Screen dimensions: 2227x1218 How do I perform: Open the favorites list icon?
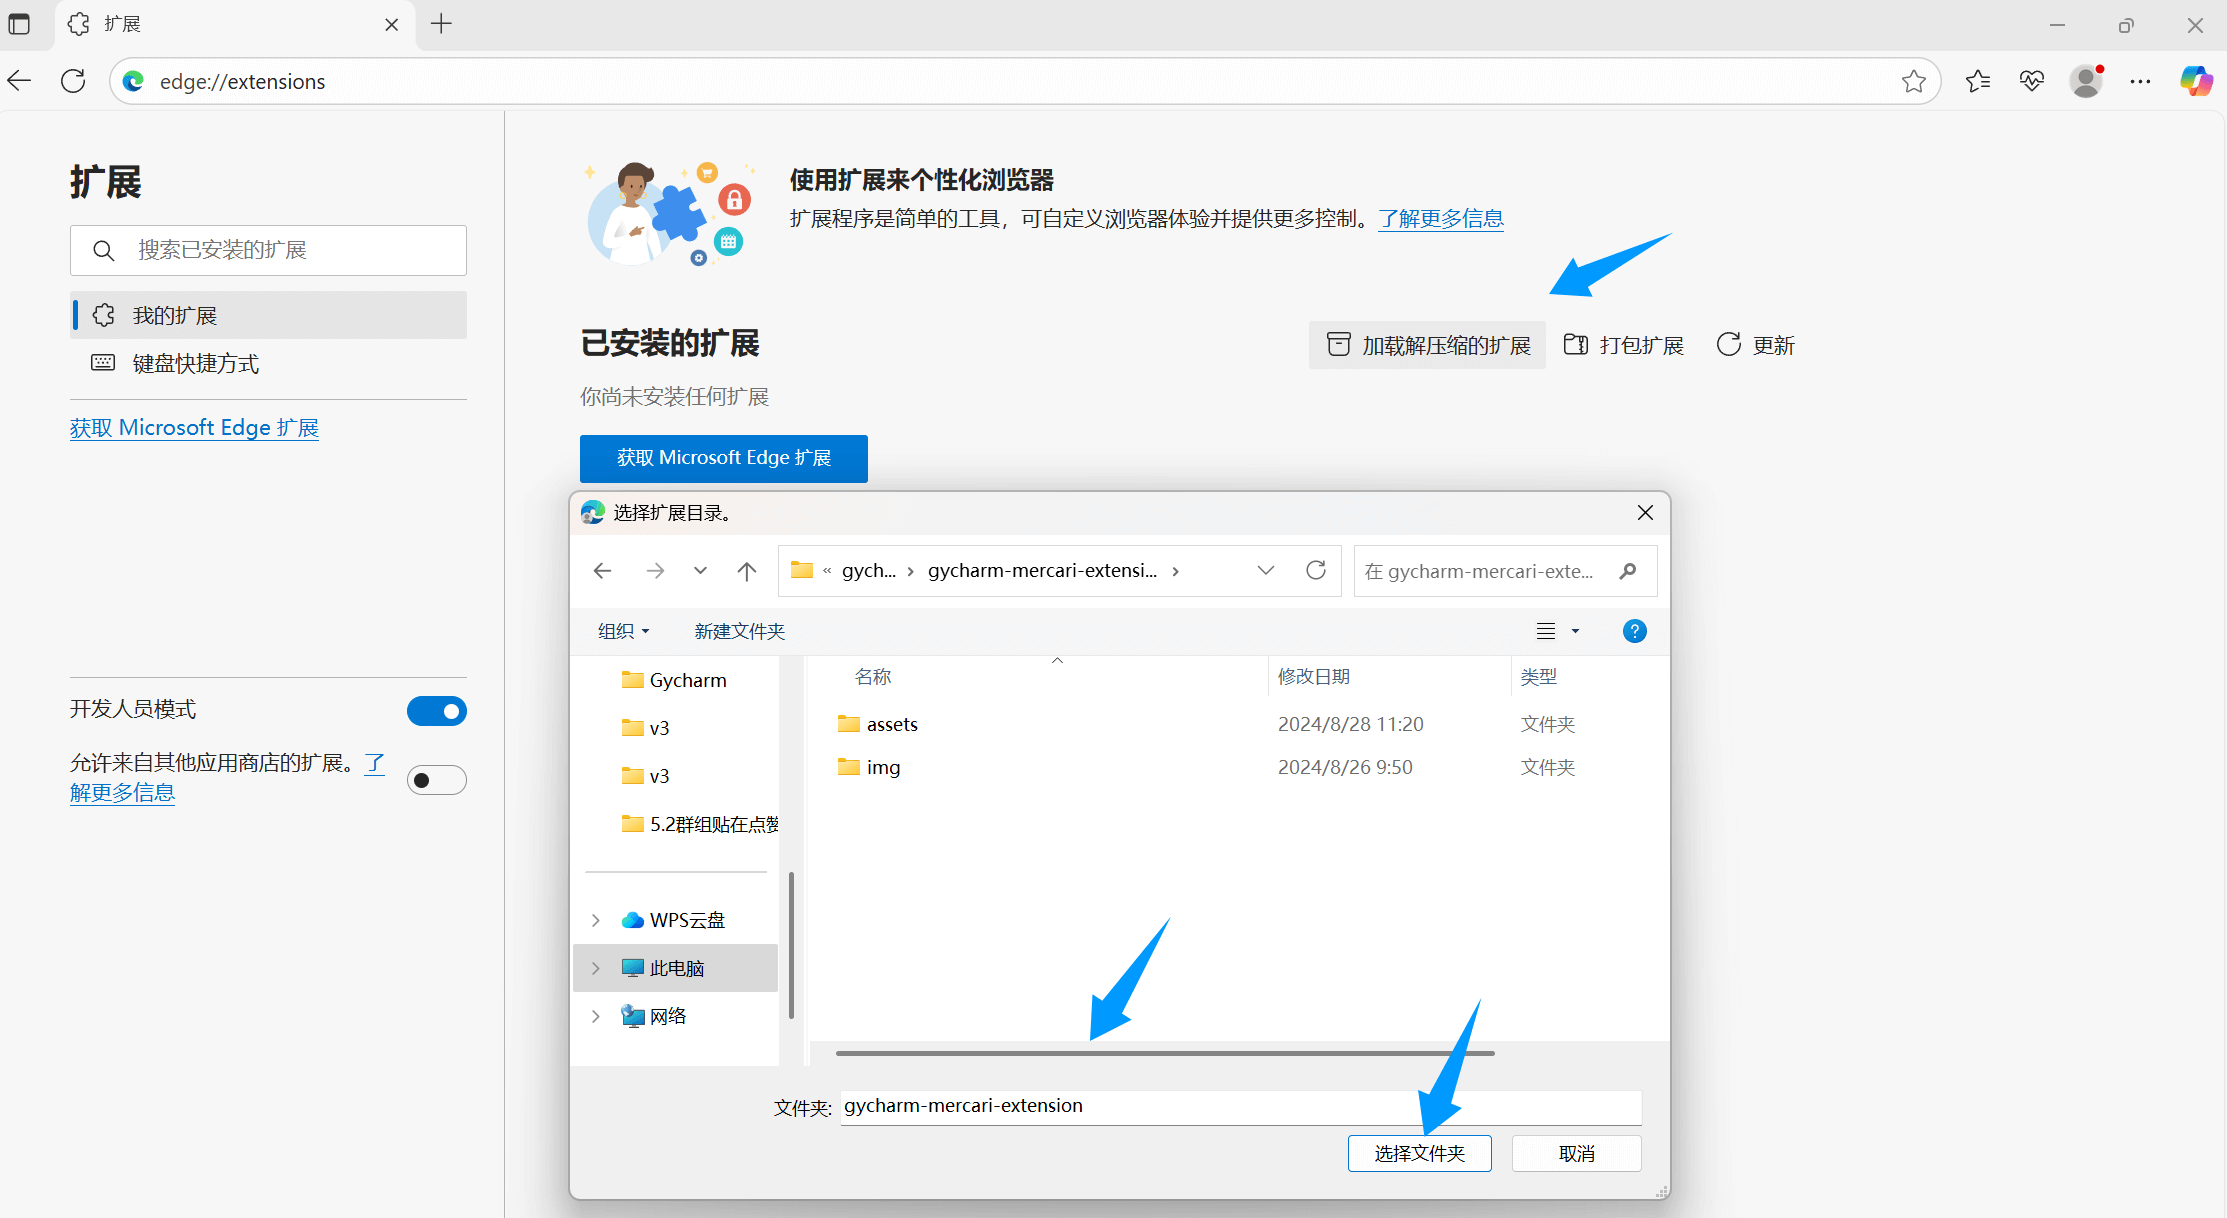1977,81
